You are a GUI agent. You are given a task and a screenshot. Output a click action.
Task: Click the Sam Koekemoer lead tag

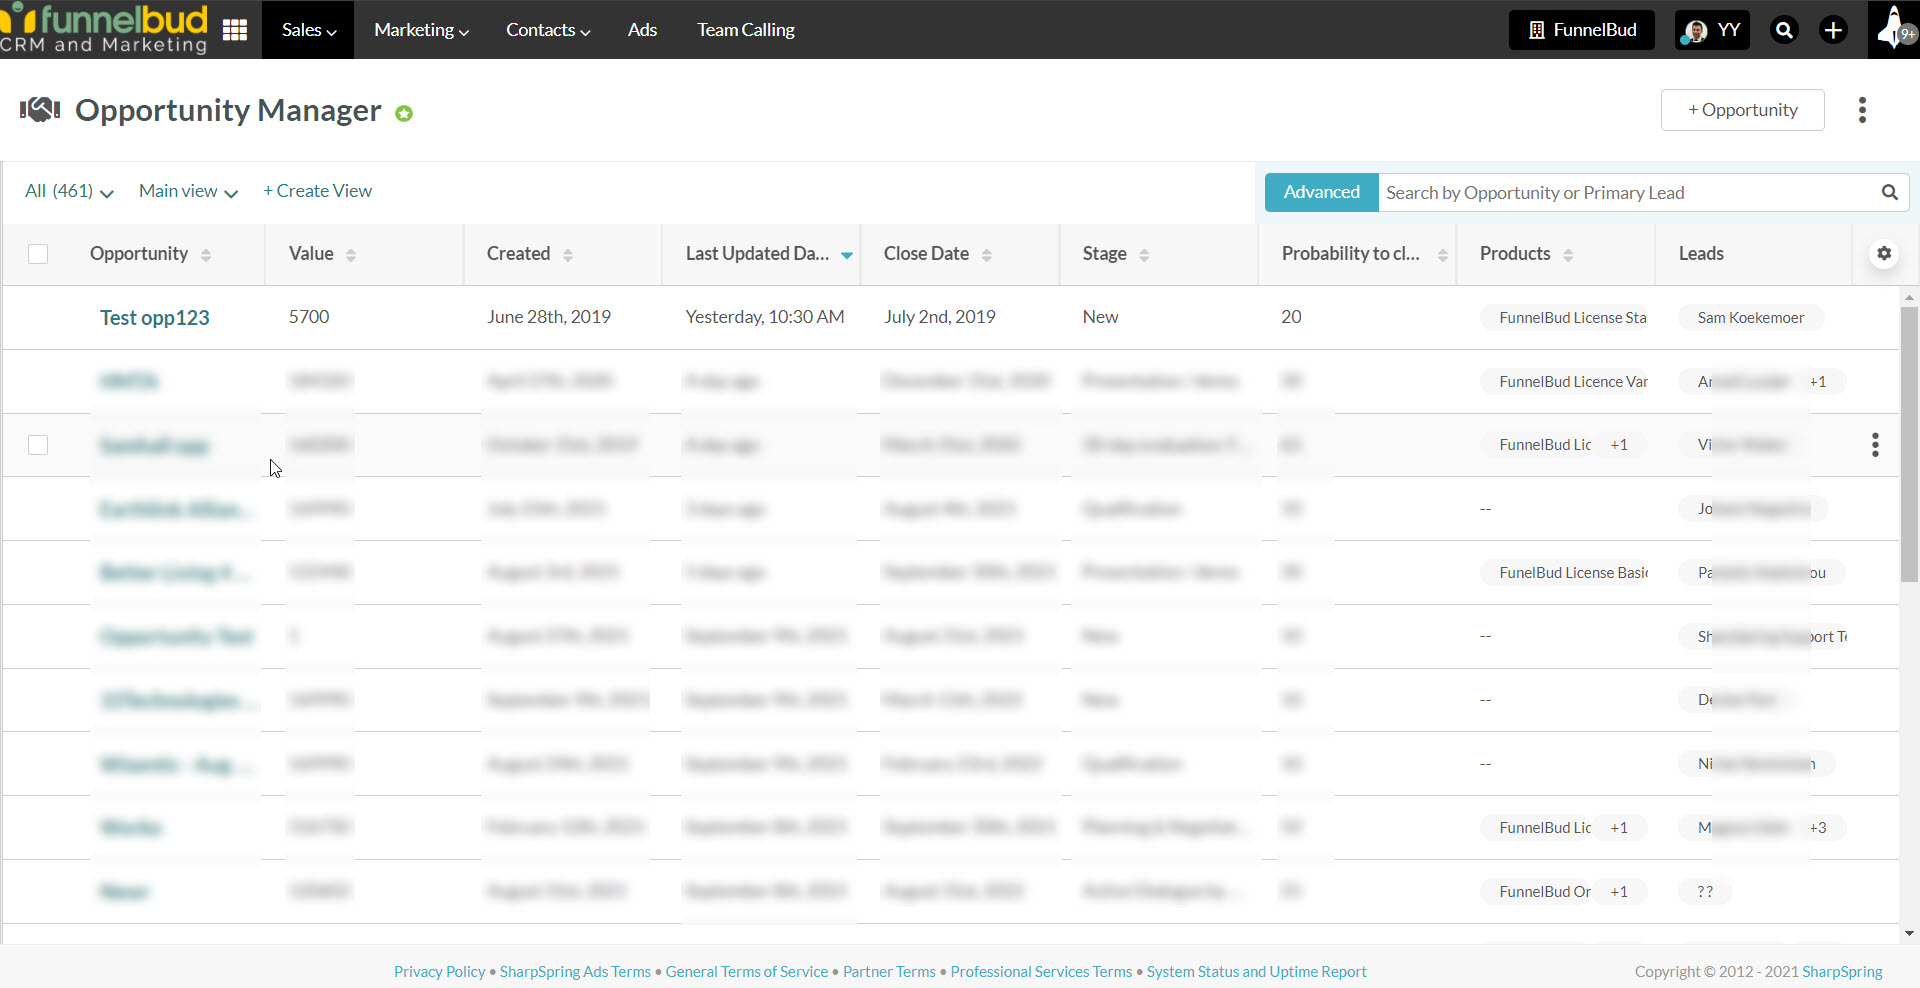click(1751, 318)
